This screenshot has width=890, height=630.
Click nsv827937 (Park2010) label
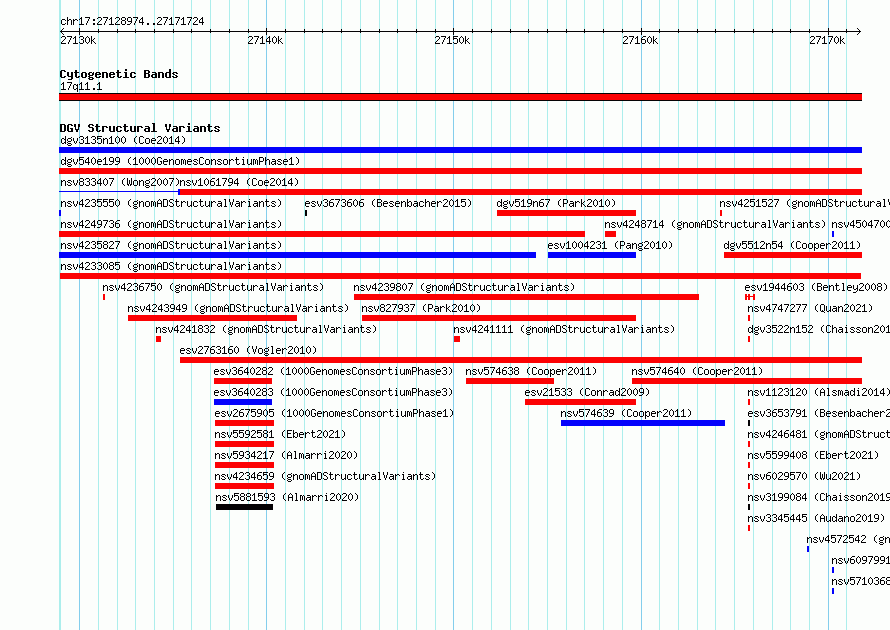421,308
